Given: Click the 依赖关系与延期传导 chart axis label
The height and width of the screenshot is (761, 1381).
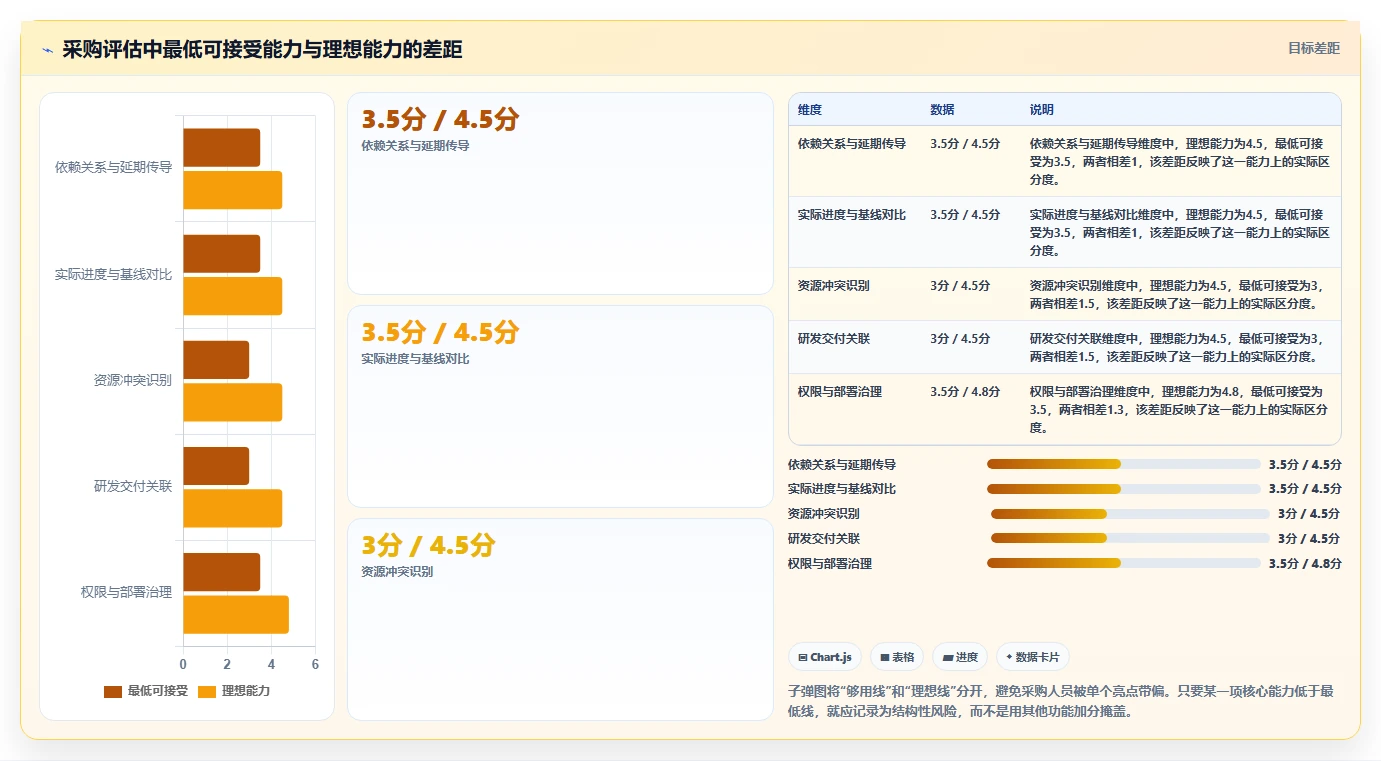Looking at the screenshot, I should coord(113,167).
